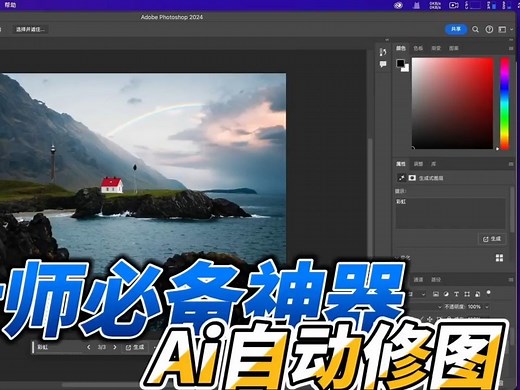
Task: Toggle the shape layers filter icon
Action: pyautogui.click(x=467, y=294)
